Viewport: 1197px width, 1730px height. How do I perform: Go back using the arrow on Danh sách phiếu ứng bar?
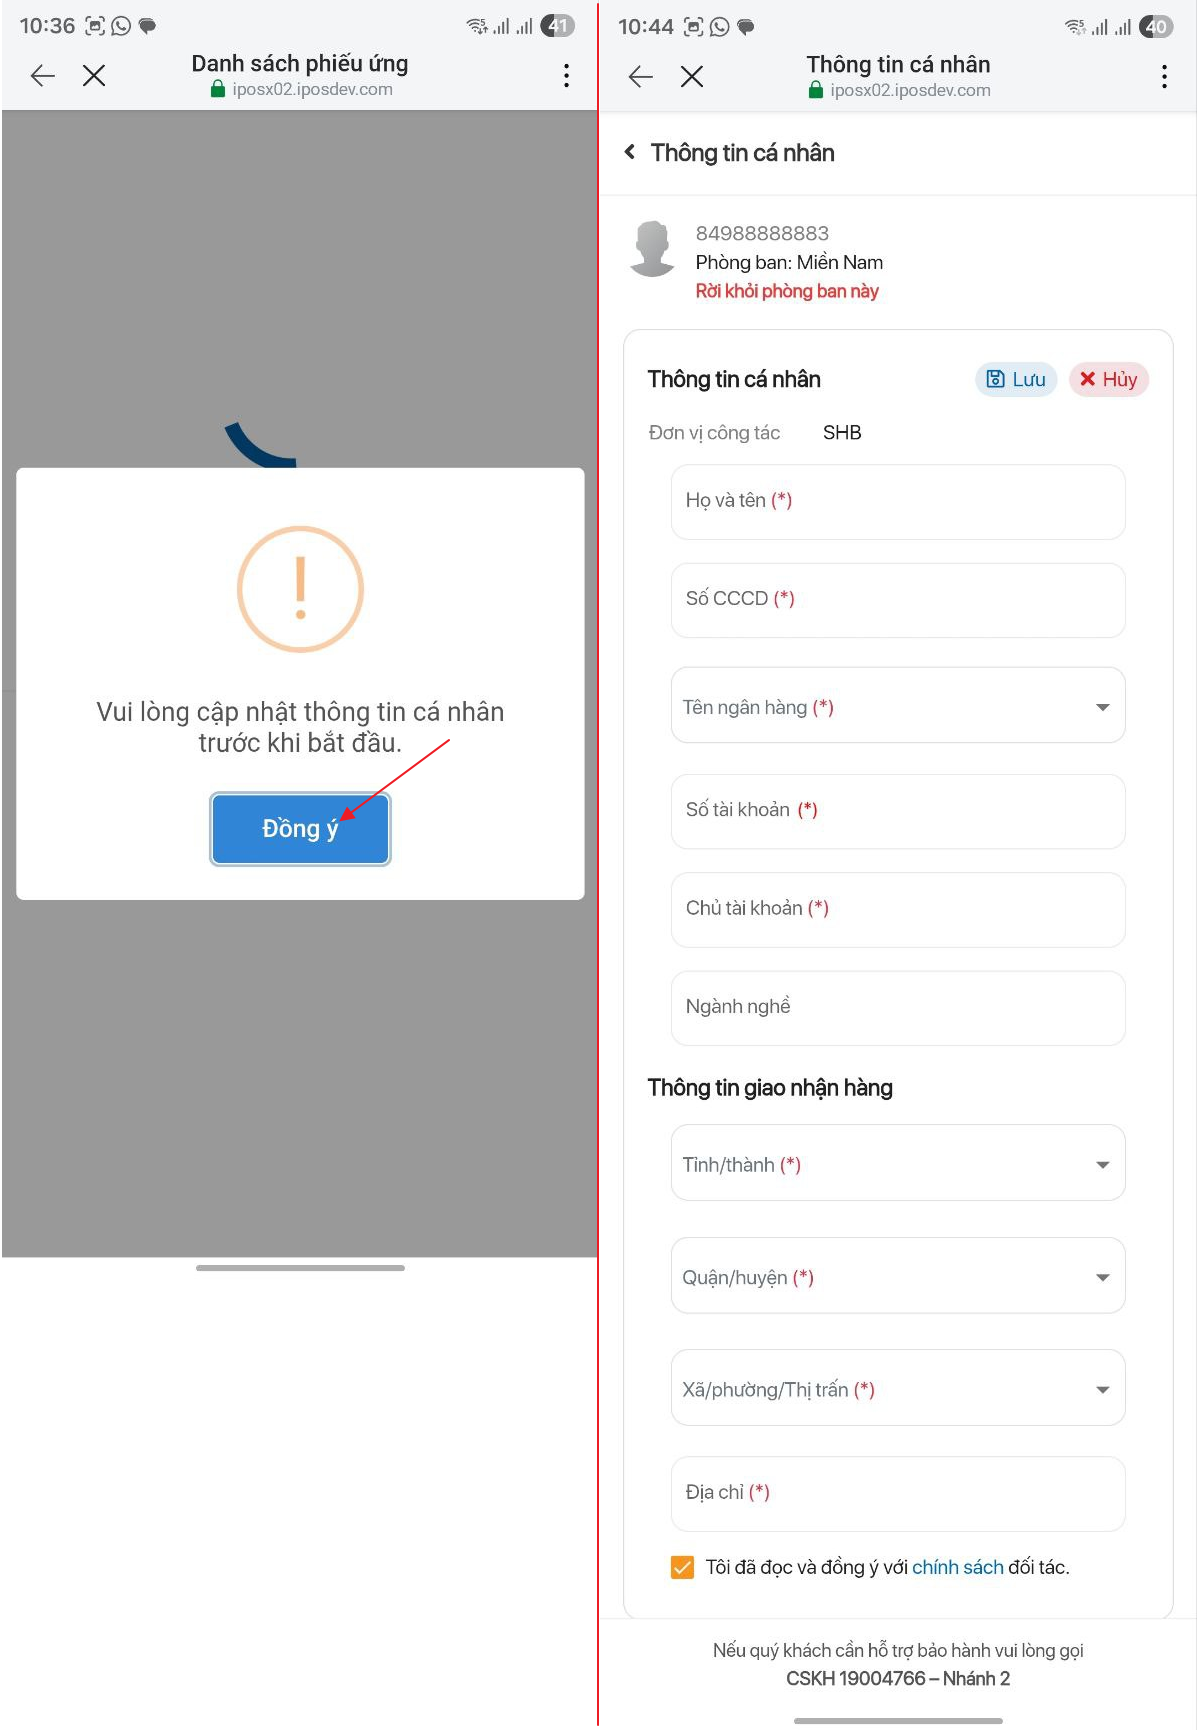tap(42, 75)
